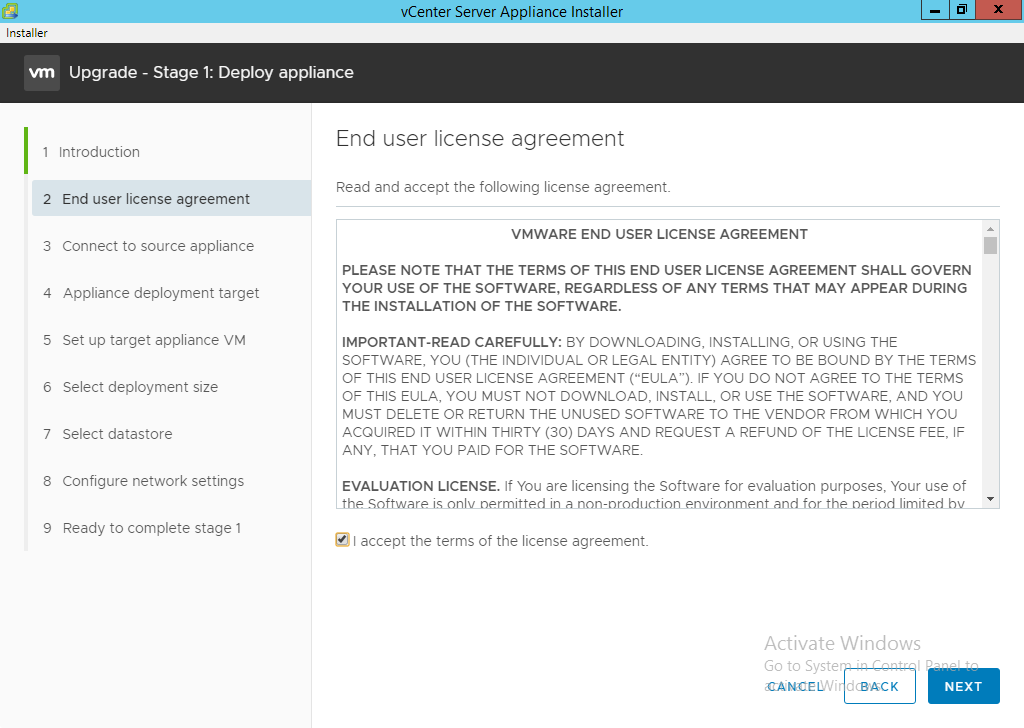
Task: Click the VMWARE END USER LICENSE AGREEMENT heading
Action: [x=659, y=234]
